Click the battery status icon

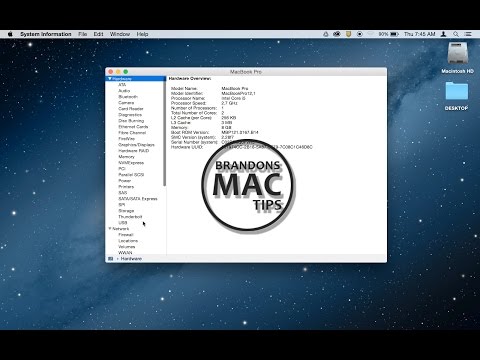(395, 34)
